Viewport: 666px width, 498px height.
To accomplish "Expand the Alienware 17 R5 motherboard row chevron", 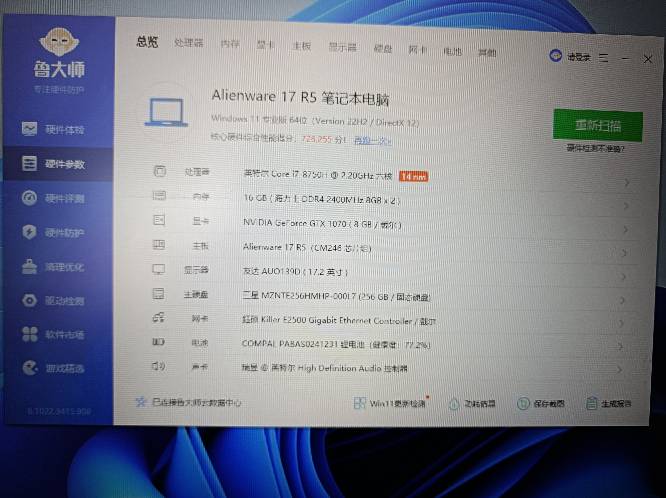I will click(x=624, y=253).
